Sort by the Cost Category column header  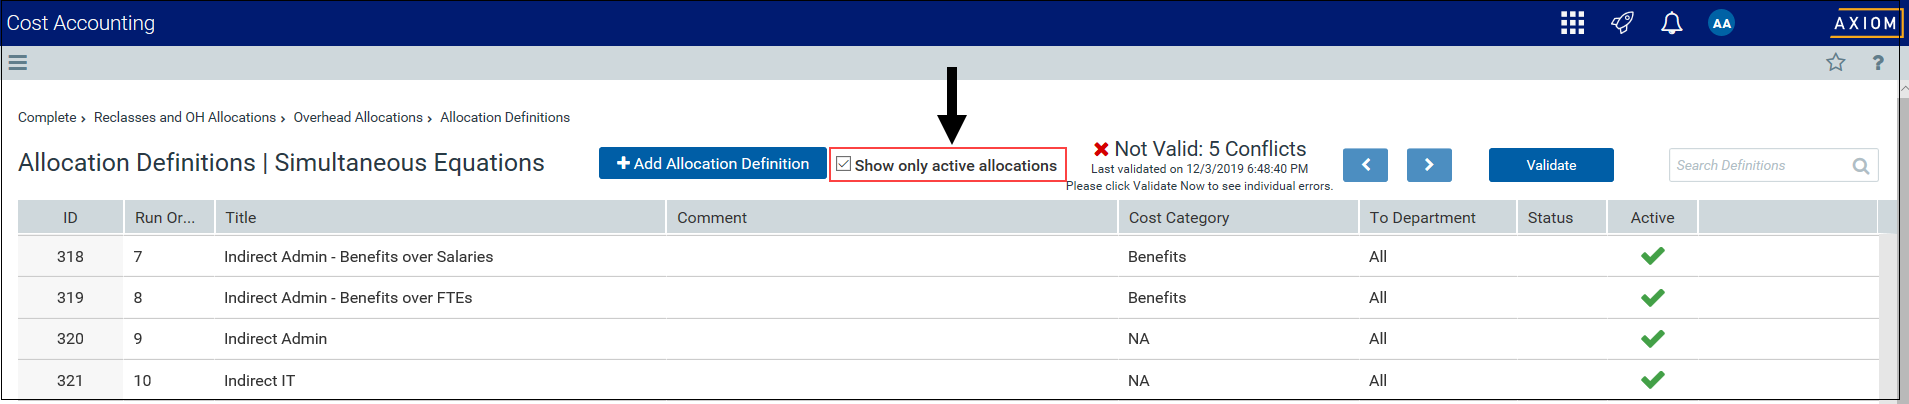(x=1179, y=218)
